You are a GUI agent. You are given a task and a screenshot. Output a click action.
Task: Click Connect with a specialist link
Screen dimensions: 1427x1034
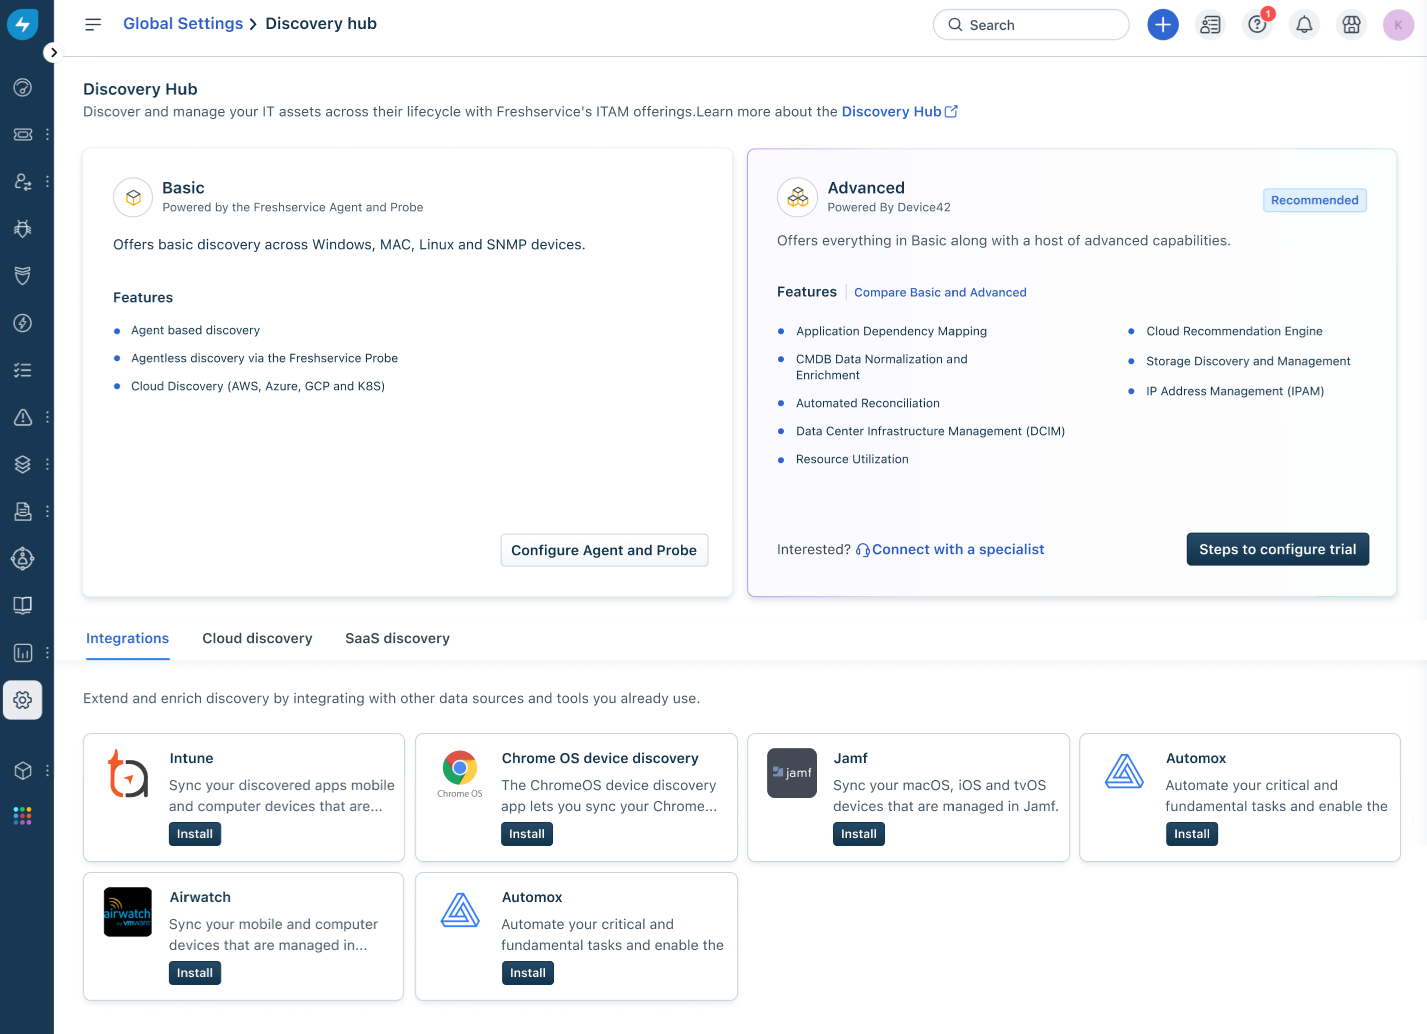pos(950,549)
